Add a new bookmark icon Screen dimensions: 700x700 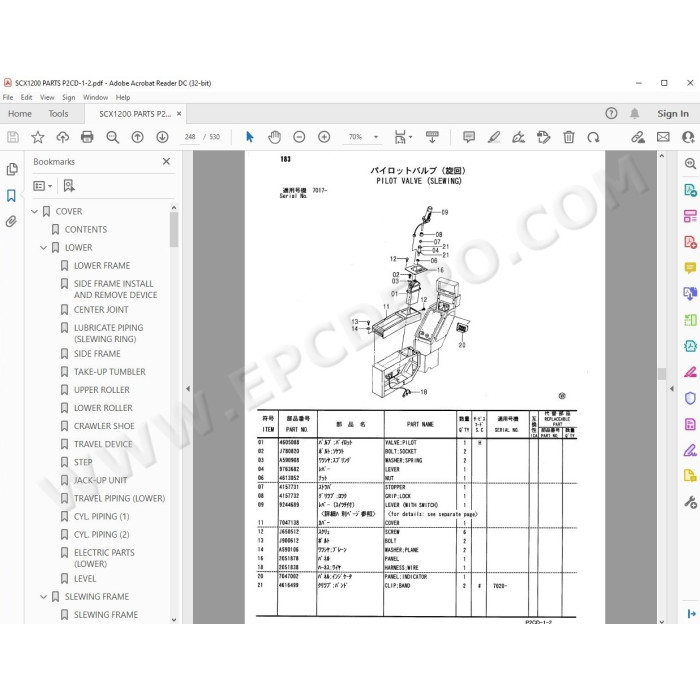tap(69, 186)
